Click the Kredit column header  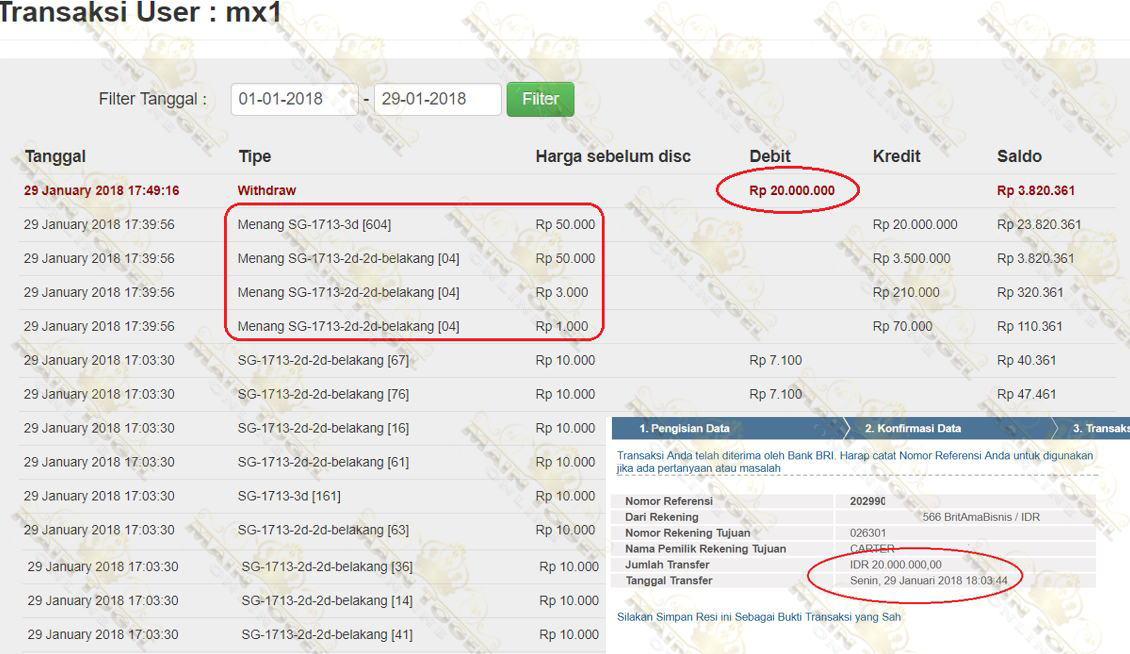(897, 156)
